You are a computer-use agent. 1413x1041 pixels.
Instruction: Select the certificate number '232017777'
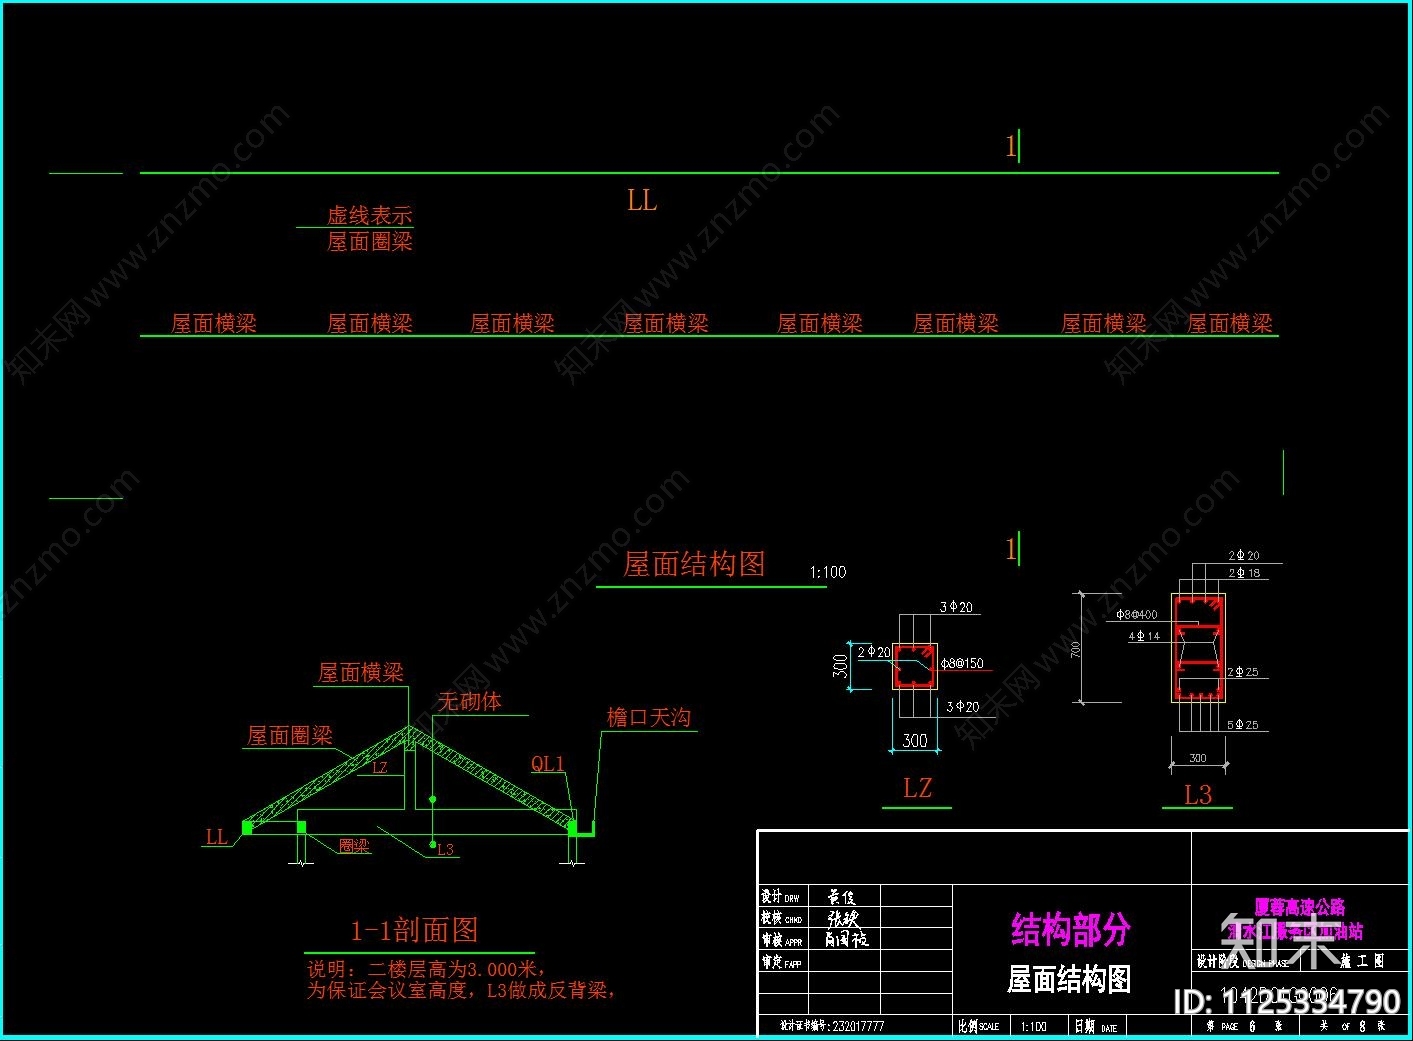[x=858, y=1026]
